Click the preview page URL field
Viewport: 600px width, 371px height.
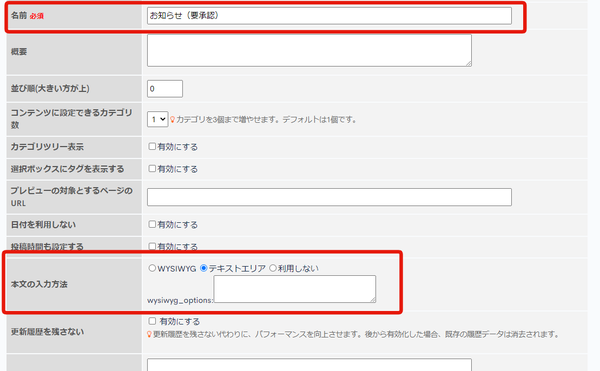click(329, 197)
